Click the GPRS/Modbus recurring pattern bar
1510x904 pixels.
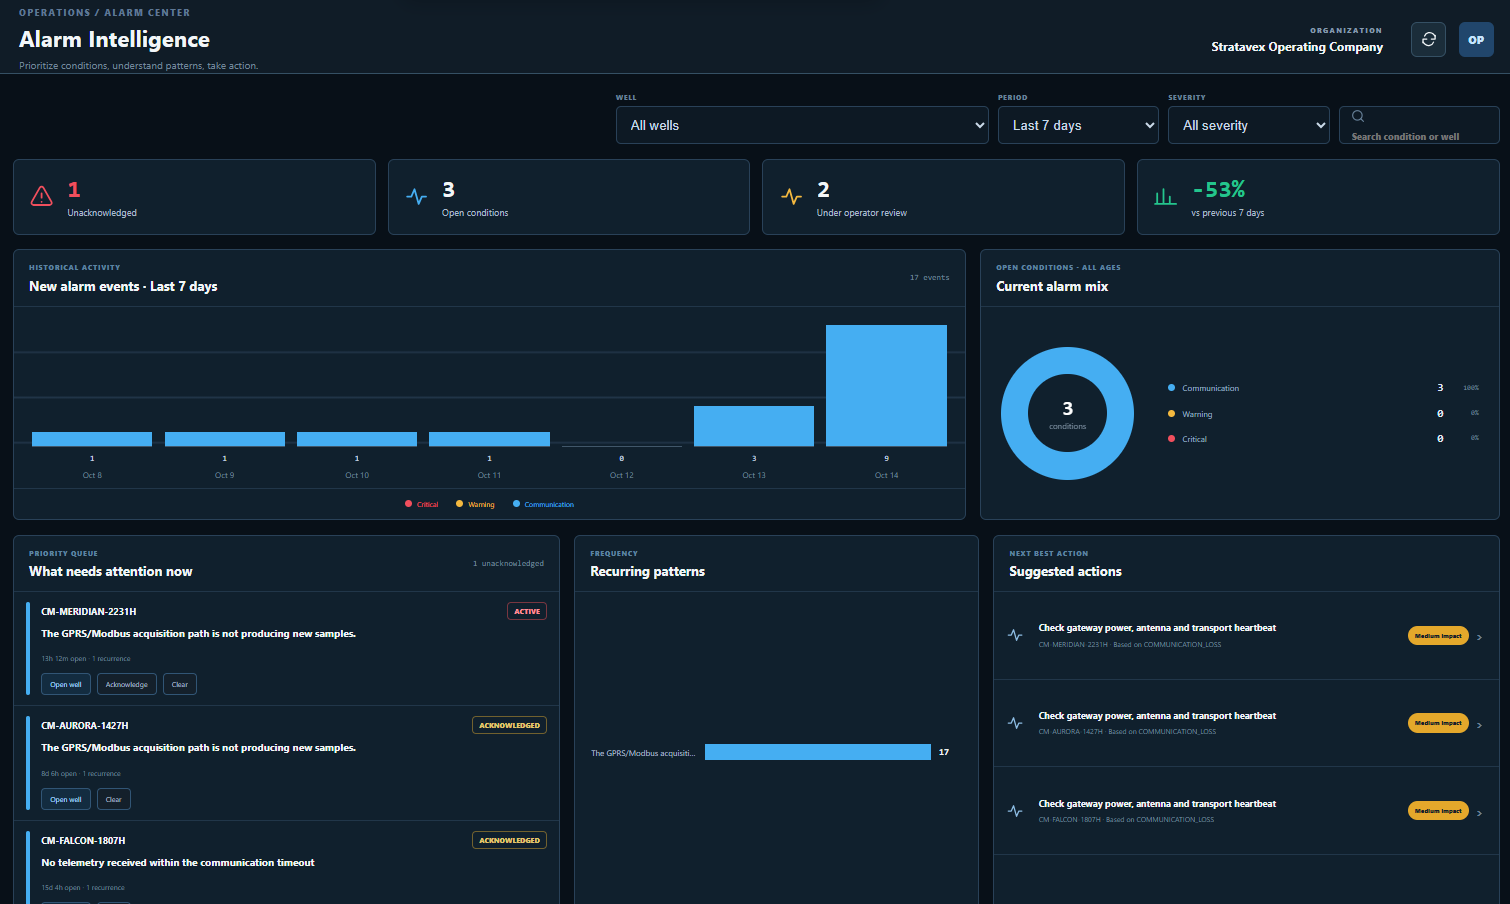click(818, 752)
